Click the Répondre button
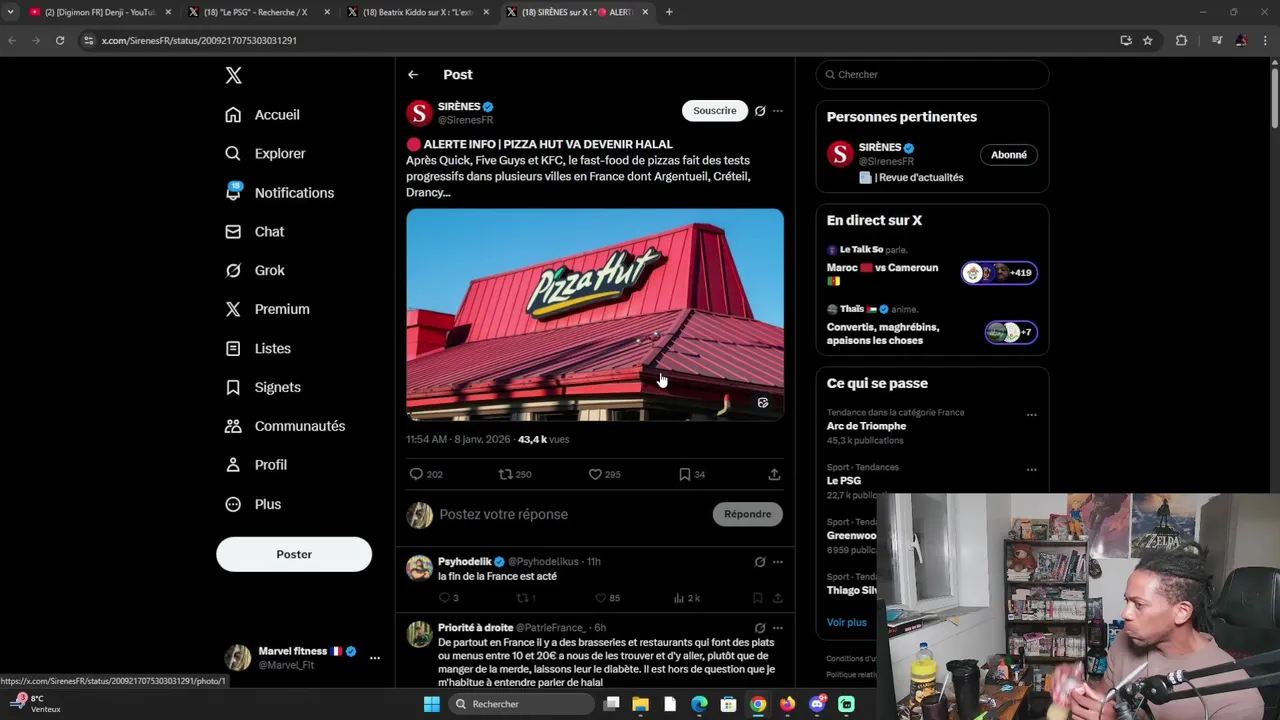Screen dimensions: 1280x720 click(748, 514)
